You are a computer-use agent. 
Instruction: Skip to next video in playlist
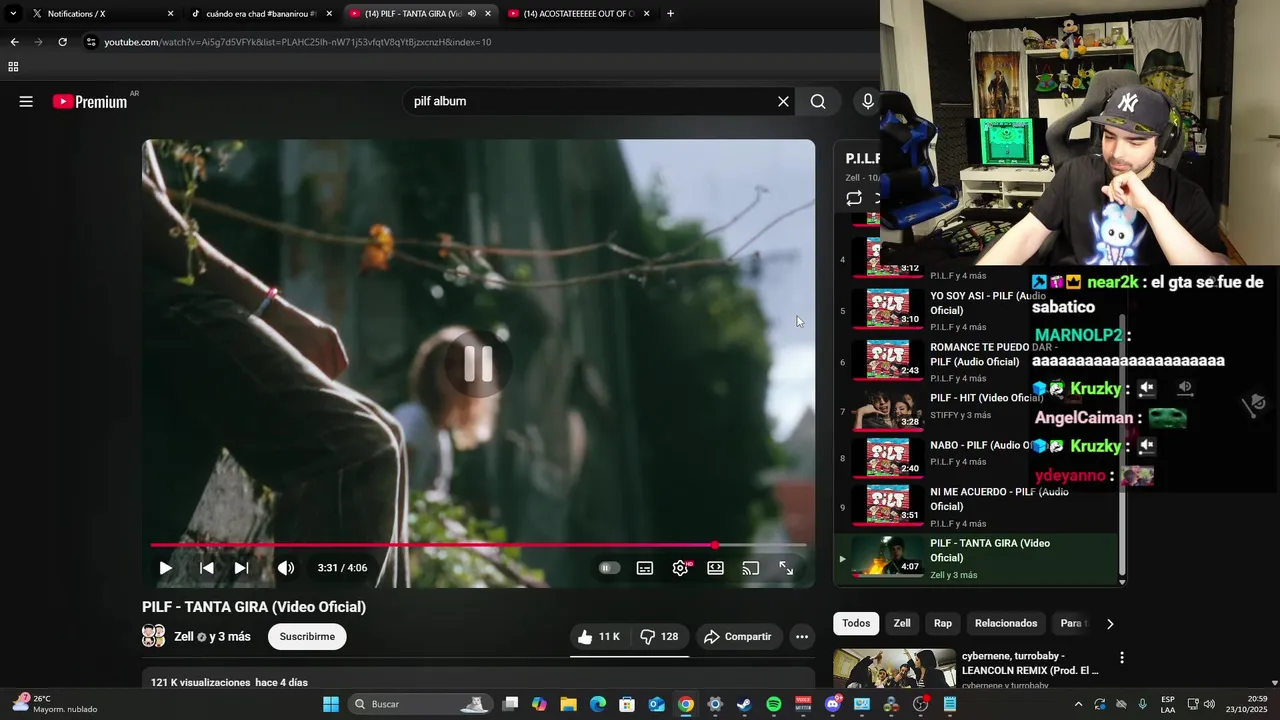point(241,568)
